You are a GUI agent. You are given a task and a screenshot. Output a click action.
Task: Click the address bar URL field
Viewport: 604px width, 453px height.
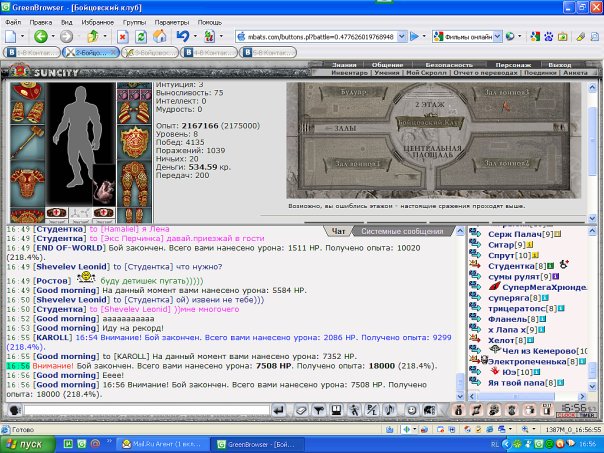pyautogui.click(x=320, y=37)
